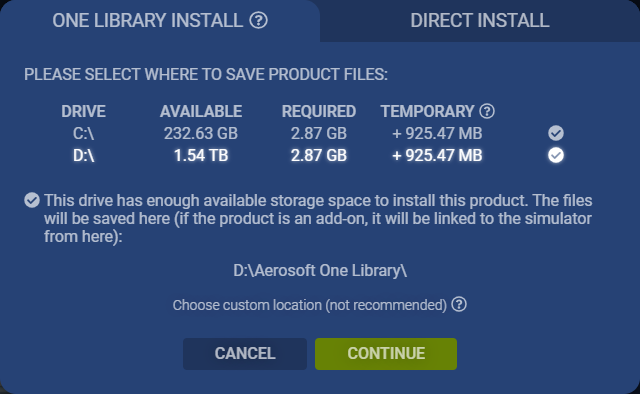Click the Temporary column header
Image resolution: width=640 pixels, height=394 pixels.
click(427, 111)
